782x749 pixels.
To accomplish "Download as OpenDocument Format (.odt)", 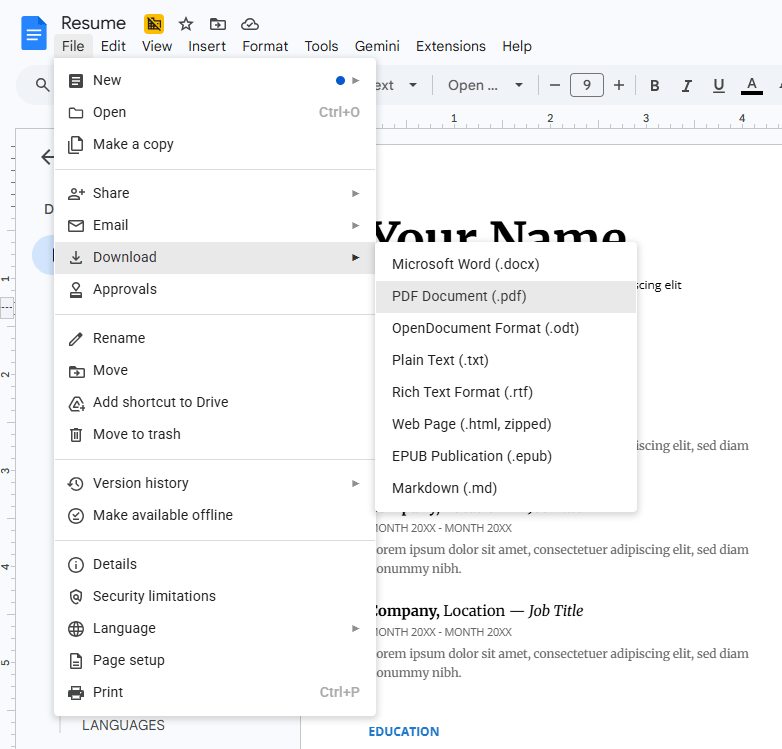I will click(x=506, y=328).
